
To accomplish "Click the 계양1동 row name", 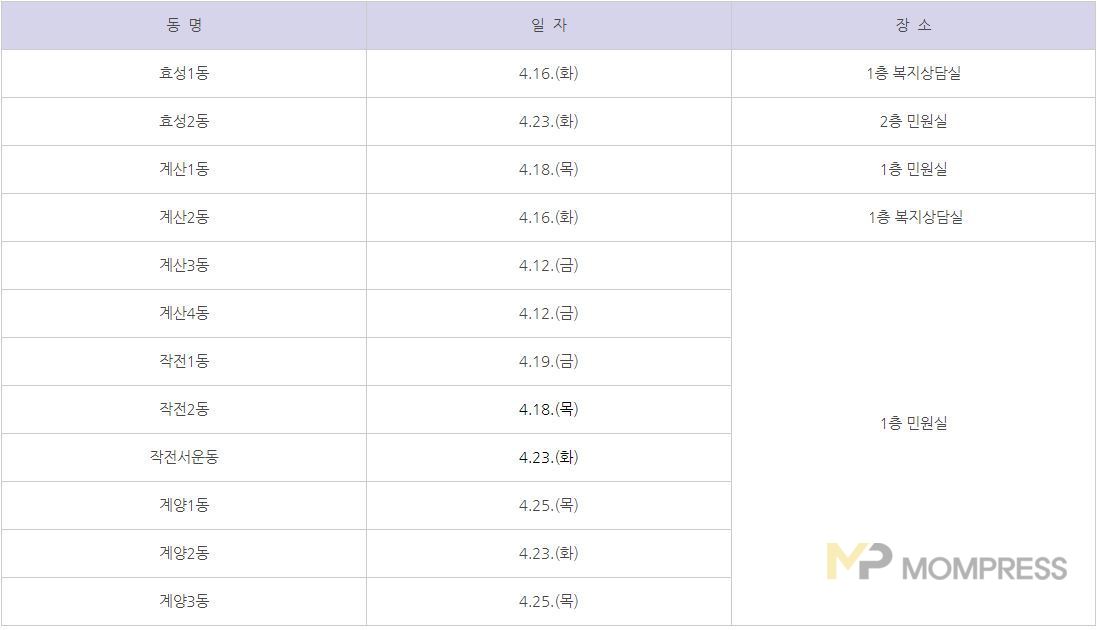I will pyautogui.click(x=184, y=505).
